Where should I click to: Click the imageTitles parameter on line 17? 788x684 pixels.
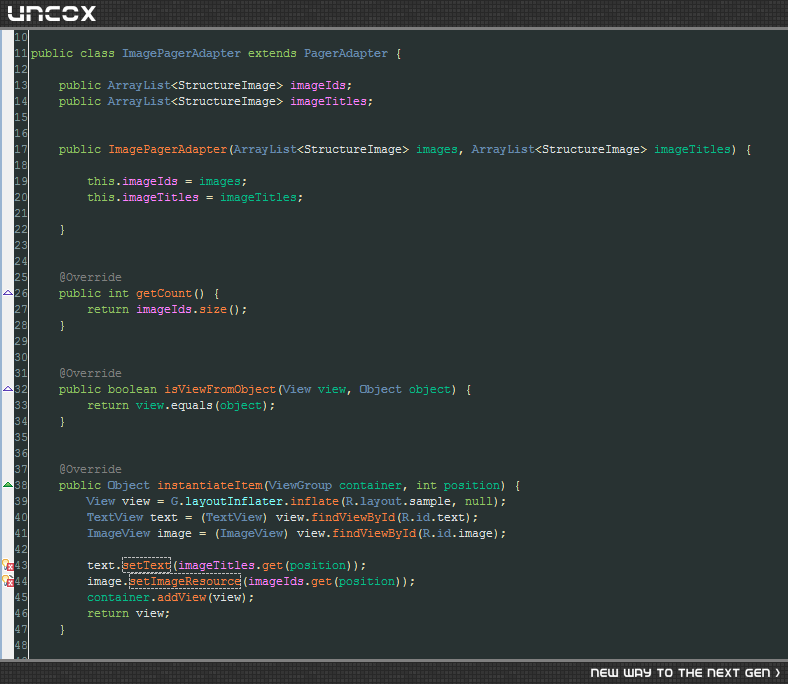pyautogui.click(x=692, y=149)
